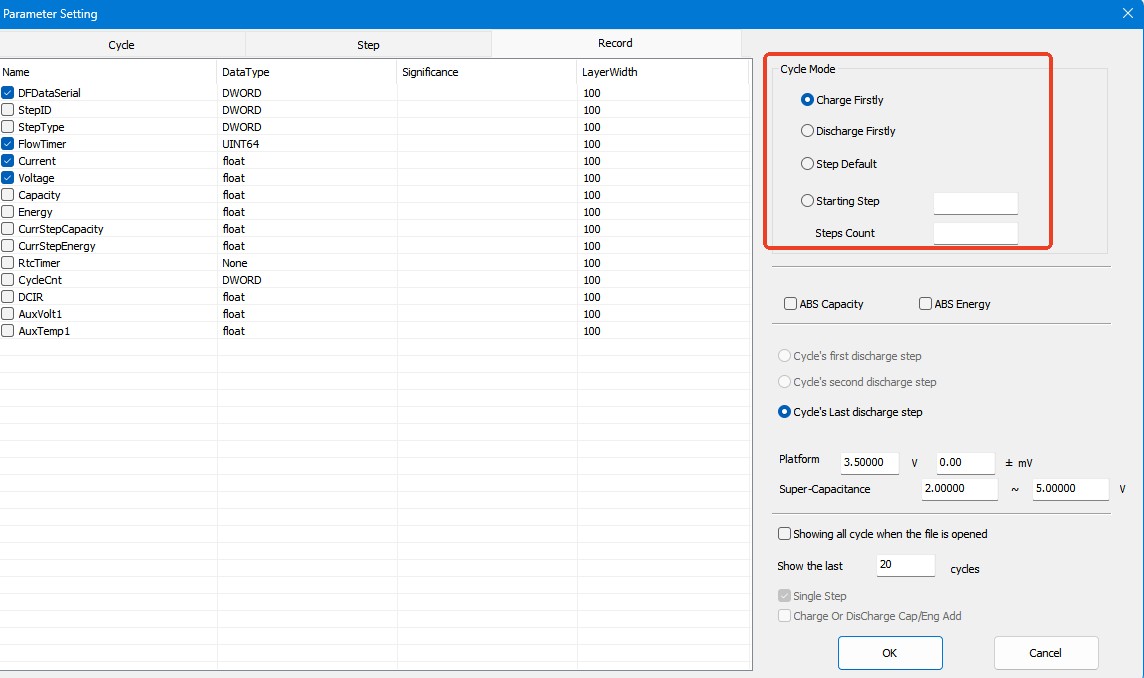Enable the AuxTemp1 checkbox
This screenshot has width=1144, height=678.
pyautogui.click(x=8, y=331)
